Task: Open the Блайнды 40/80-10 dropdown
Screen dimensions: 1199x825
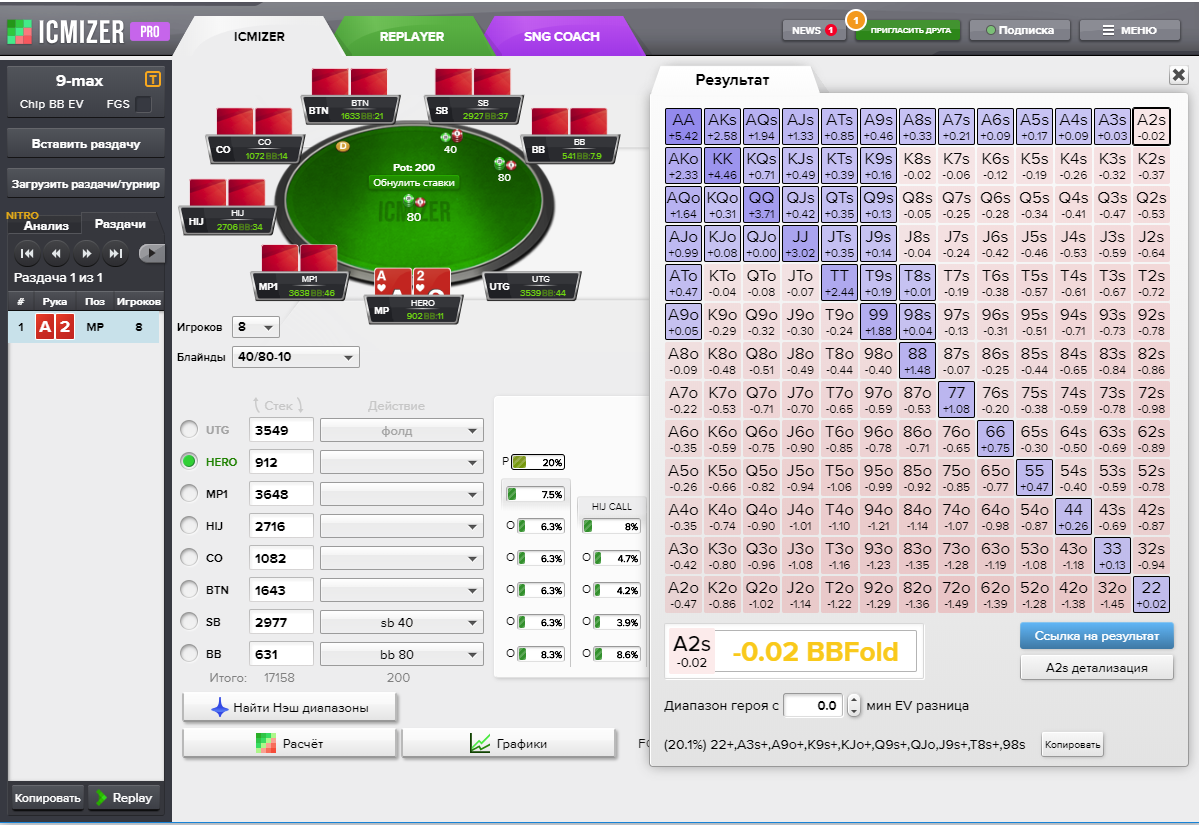Action: click(x=296, y=357)
